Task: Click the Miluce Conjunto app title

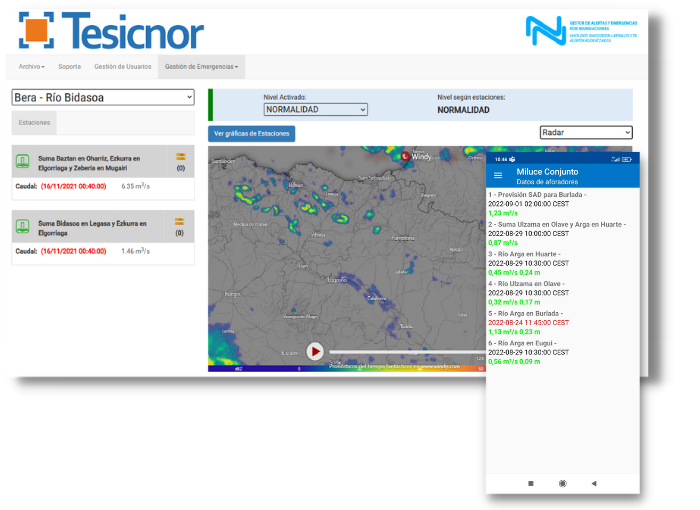Action: [x=547, y=172]
